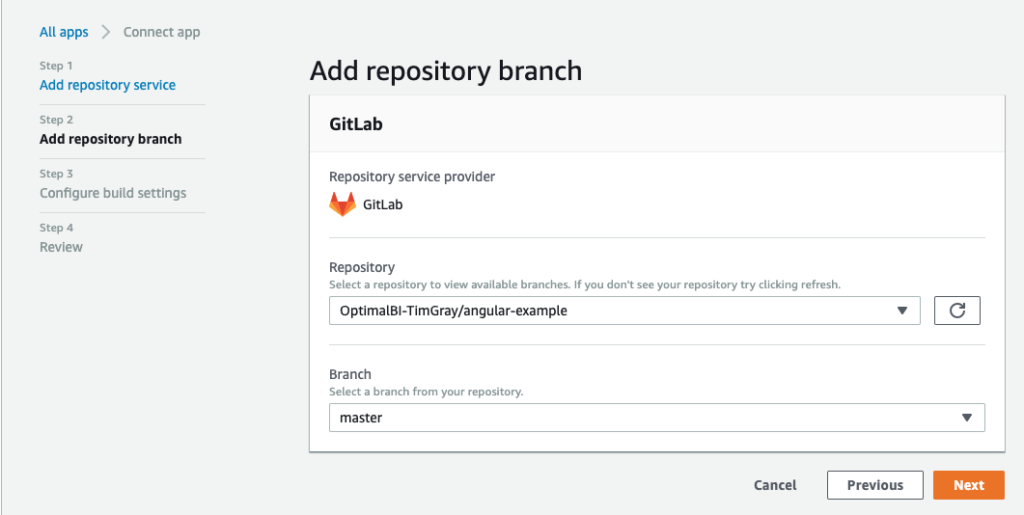
Task: Open the Repository OptimalBI-TimGray/angular-example dropdown
Action: 624,311
